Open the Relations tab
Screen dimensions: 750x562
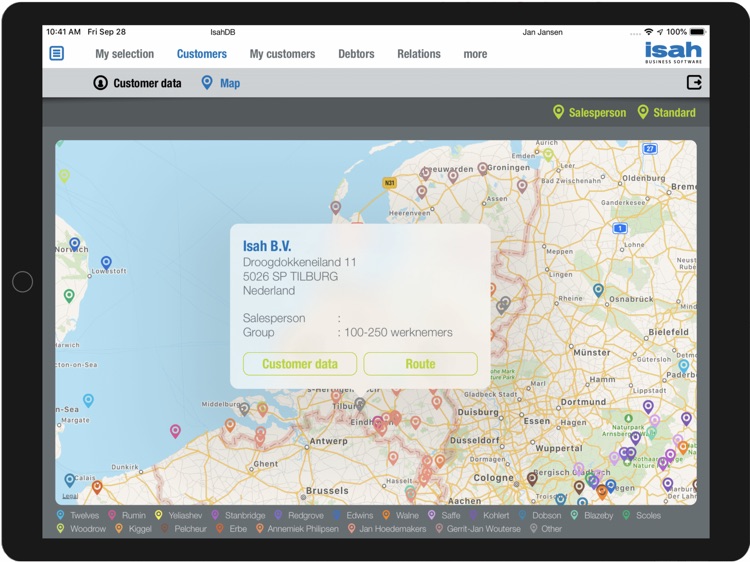pyautogui.click(x=418, y=54)
